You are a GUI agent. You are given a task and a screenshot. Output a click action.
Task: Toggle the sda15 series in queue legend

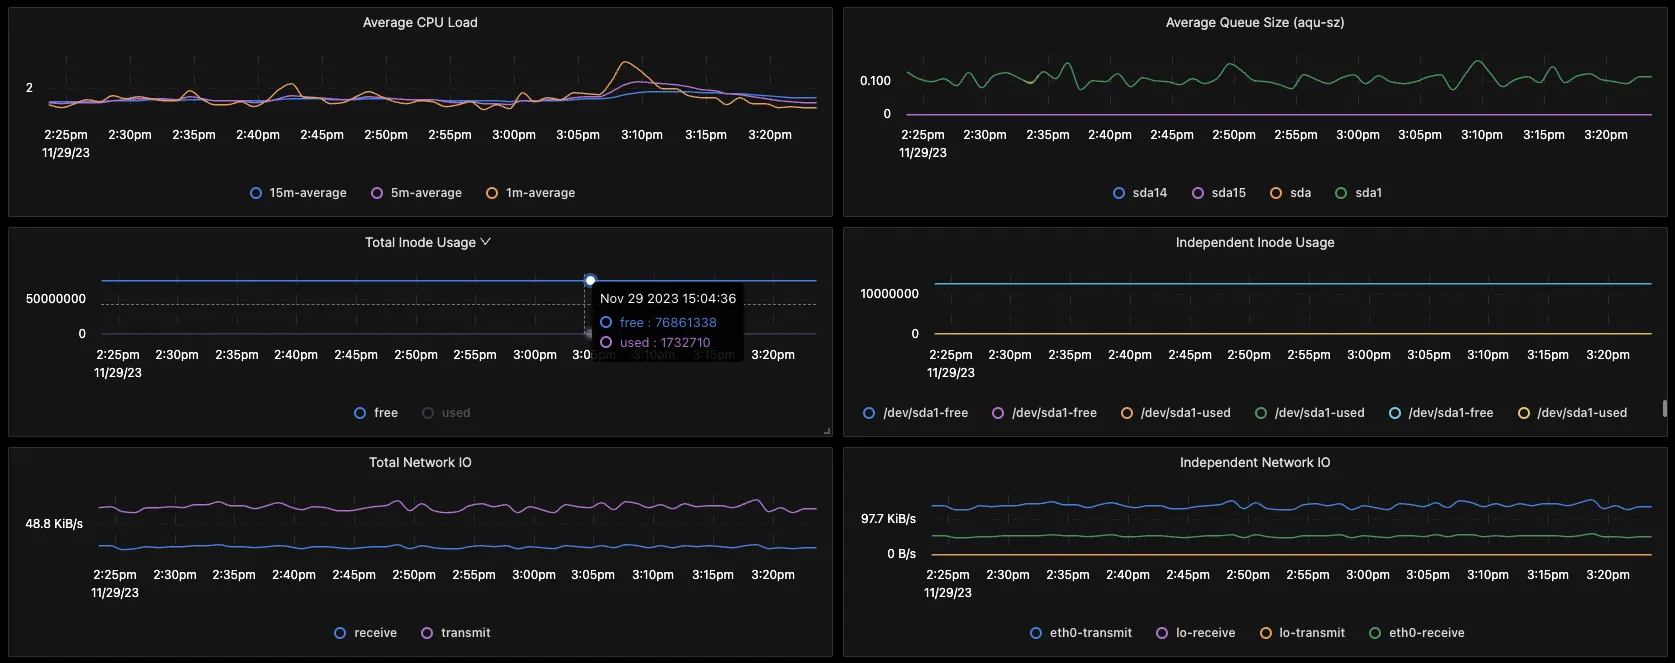pyautogui.click(x=1218, y=193)
